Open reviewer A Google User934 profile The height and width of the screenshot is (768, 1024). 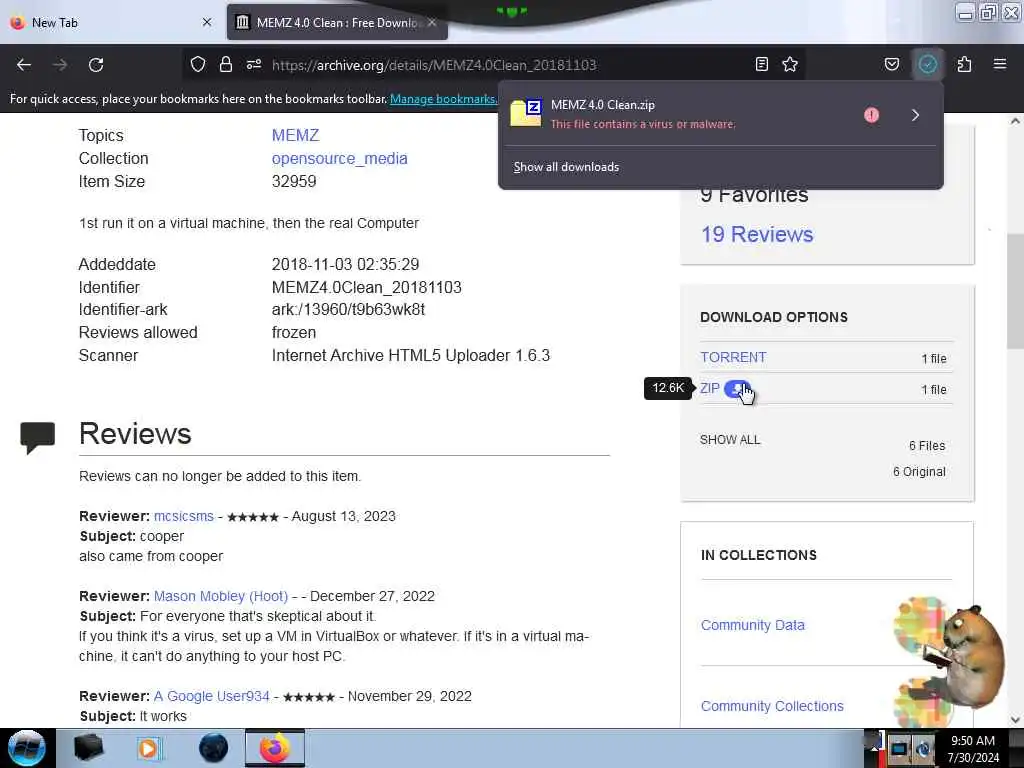point(212,696)
